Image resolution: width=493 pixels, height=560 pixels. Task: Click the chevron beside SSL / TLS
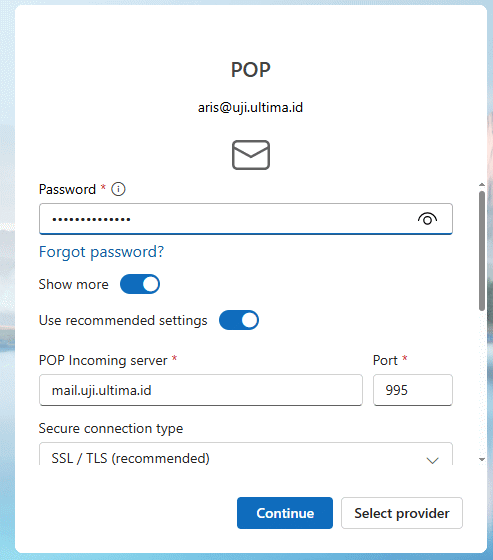[x=433, y=460]
